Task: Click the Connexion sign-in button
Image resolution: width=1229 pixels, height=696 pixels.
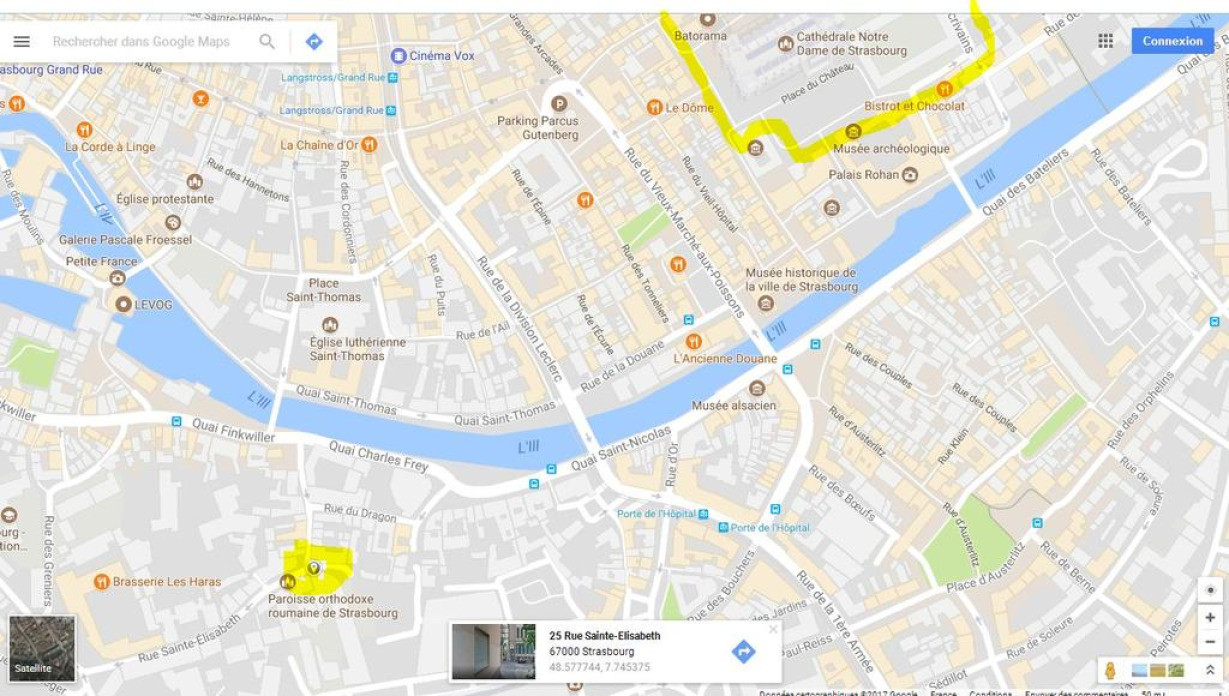Action: tap(1173, 41)
